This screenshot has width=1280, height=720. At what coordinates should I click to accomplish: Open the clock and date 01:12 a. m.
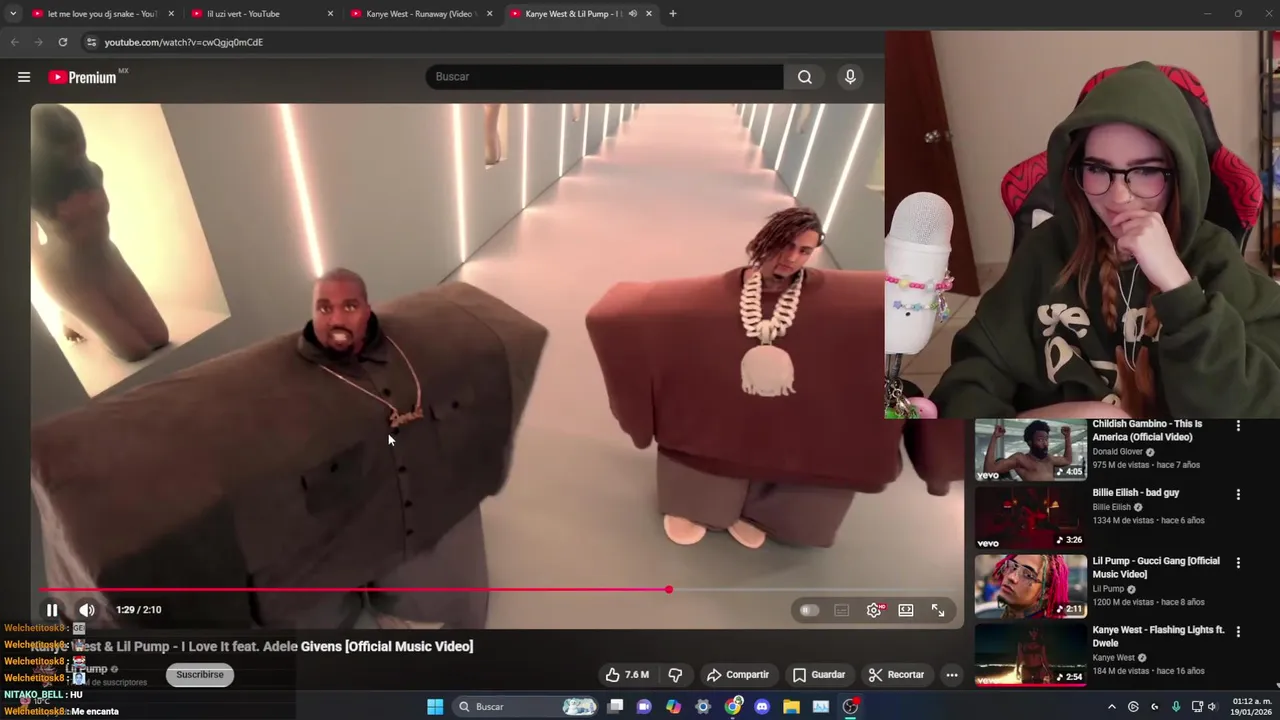click(1252, 707)
